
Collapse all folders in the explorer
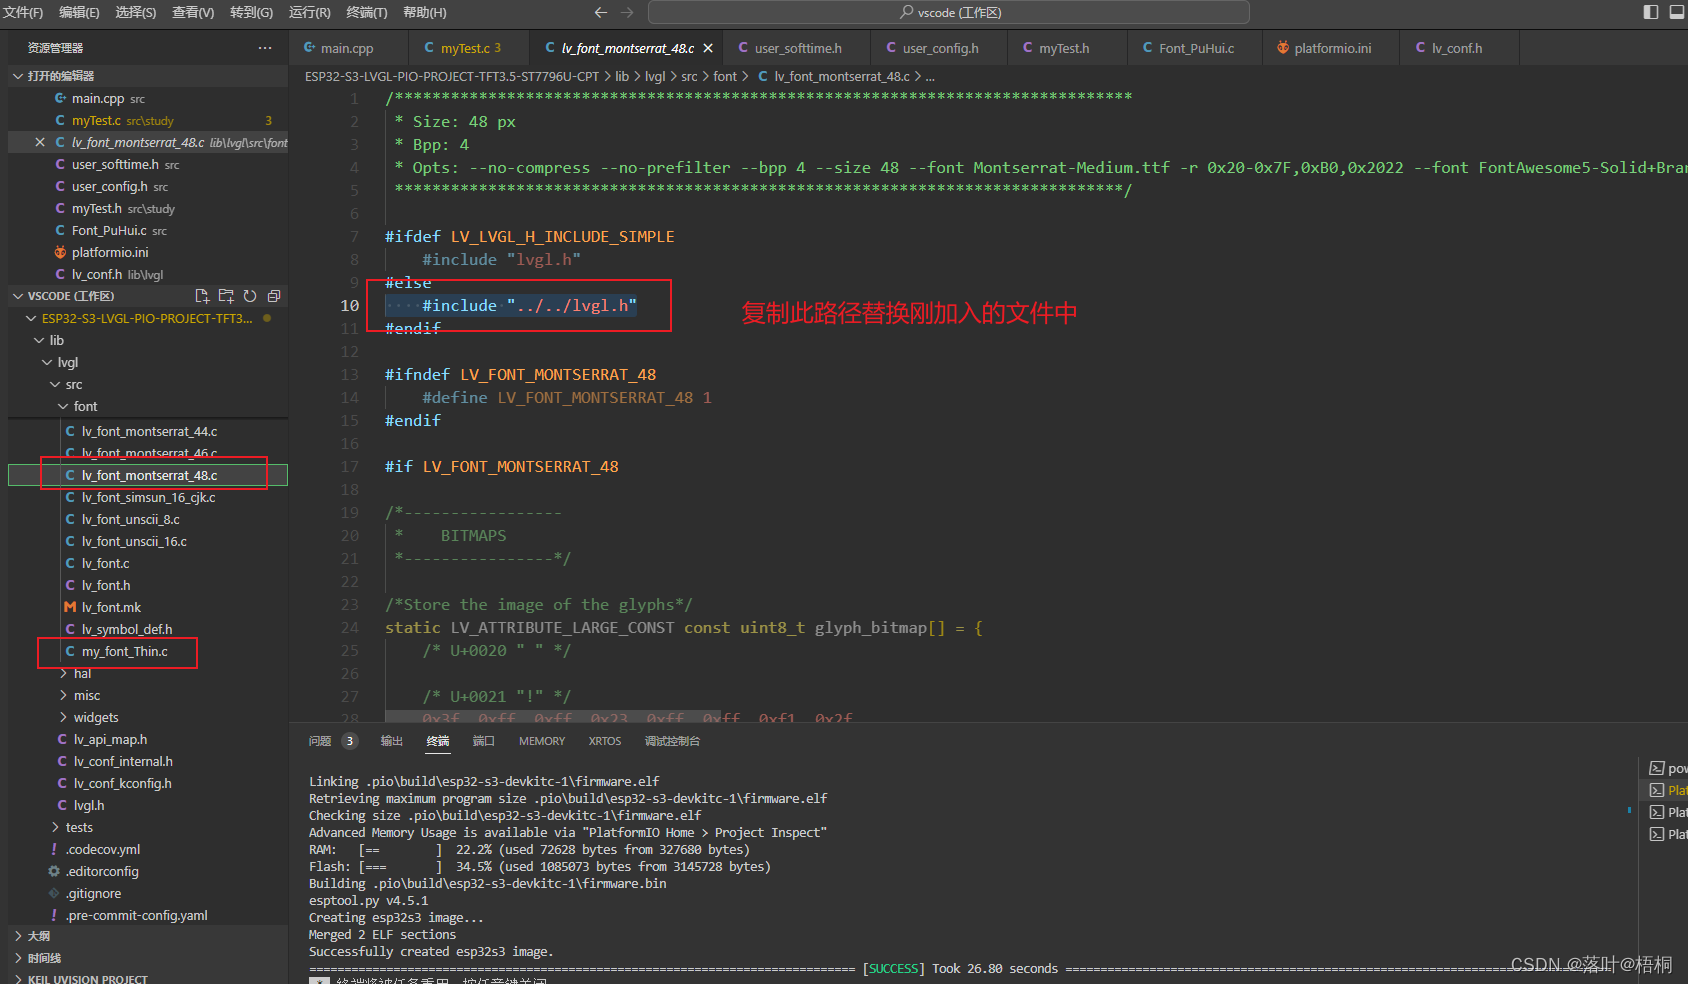pos(274,296)
